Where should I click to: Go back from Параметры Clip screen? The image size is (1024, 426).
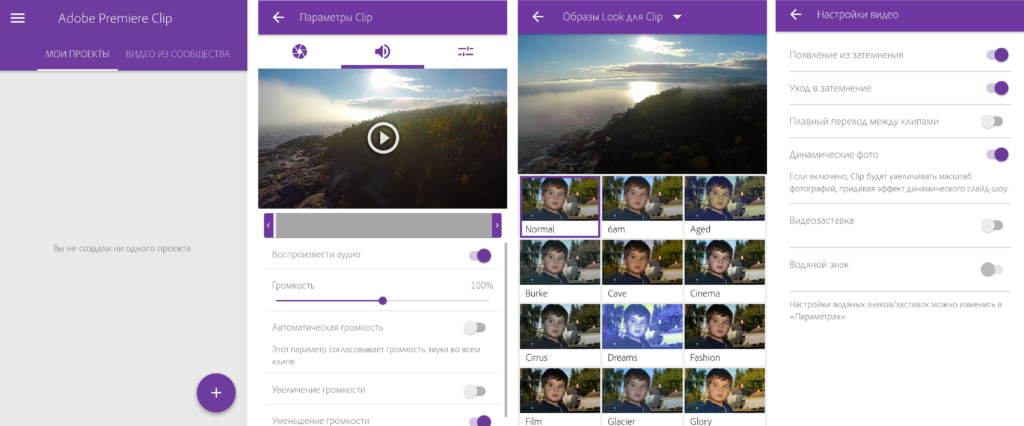[278, 17]
